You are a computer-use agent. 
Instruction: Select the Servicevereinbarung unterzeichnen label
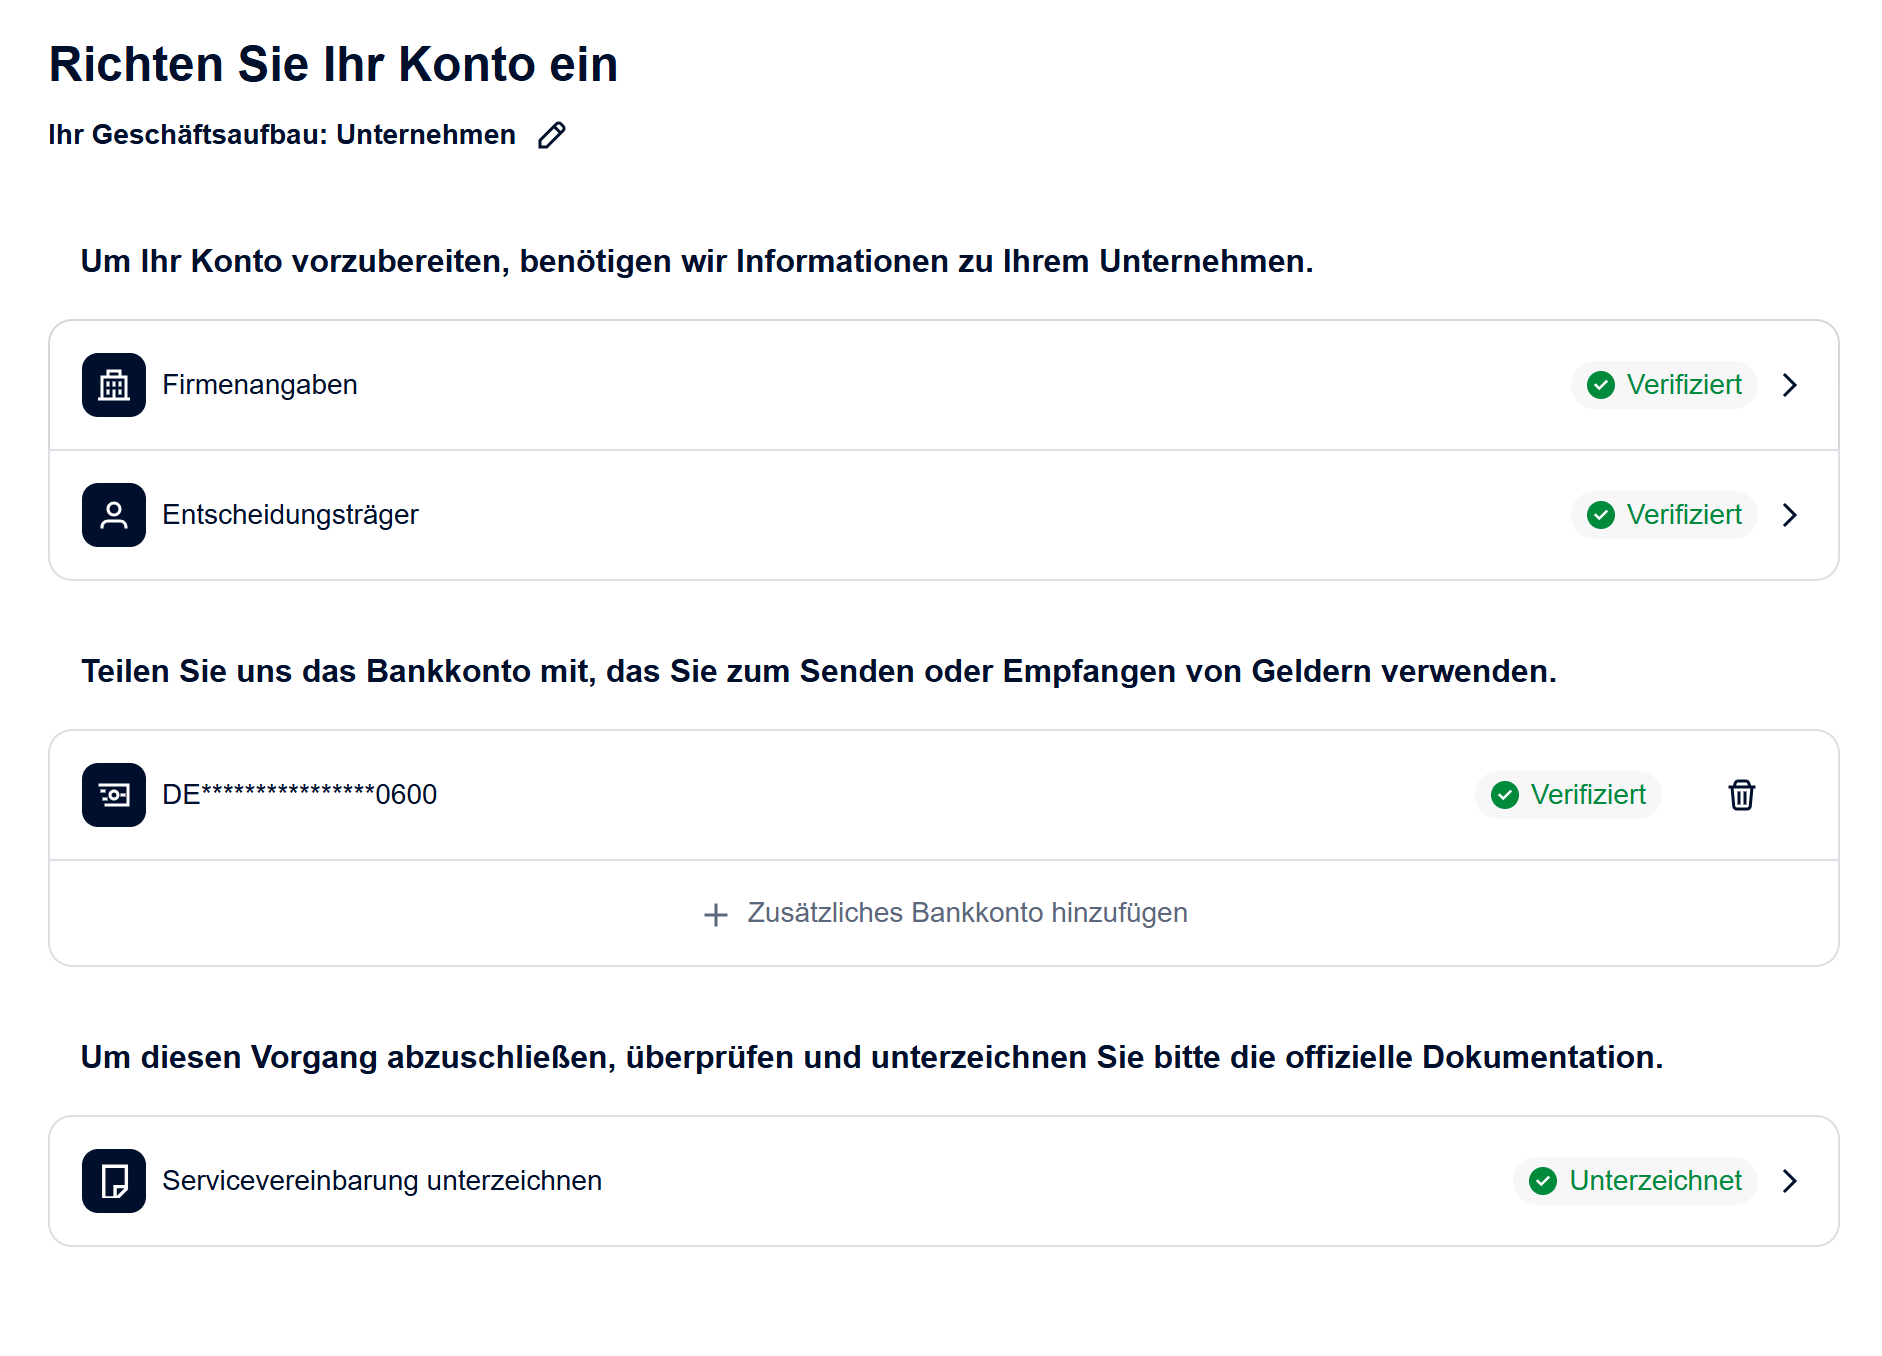(381, 1181)
